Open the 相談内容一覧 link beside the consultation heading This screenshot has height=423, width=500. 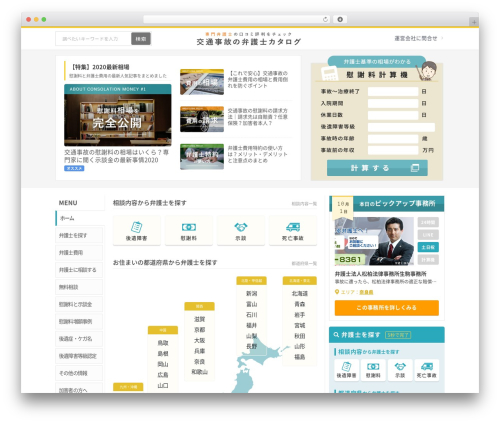(304, 204)
